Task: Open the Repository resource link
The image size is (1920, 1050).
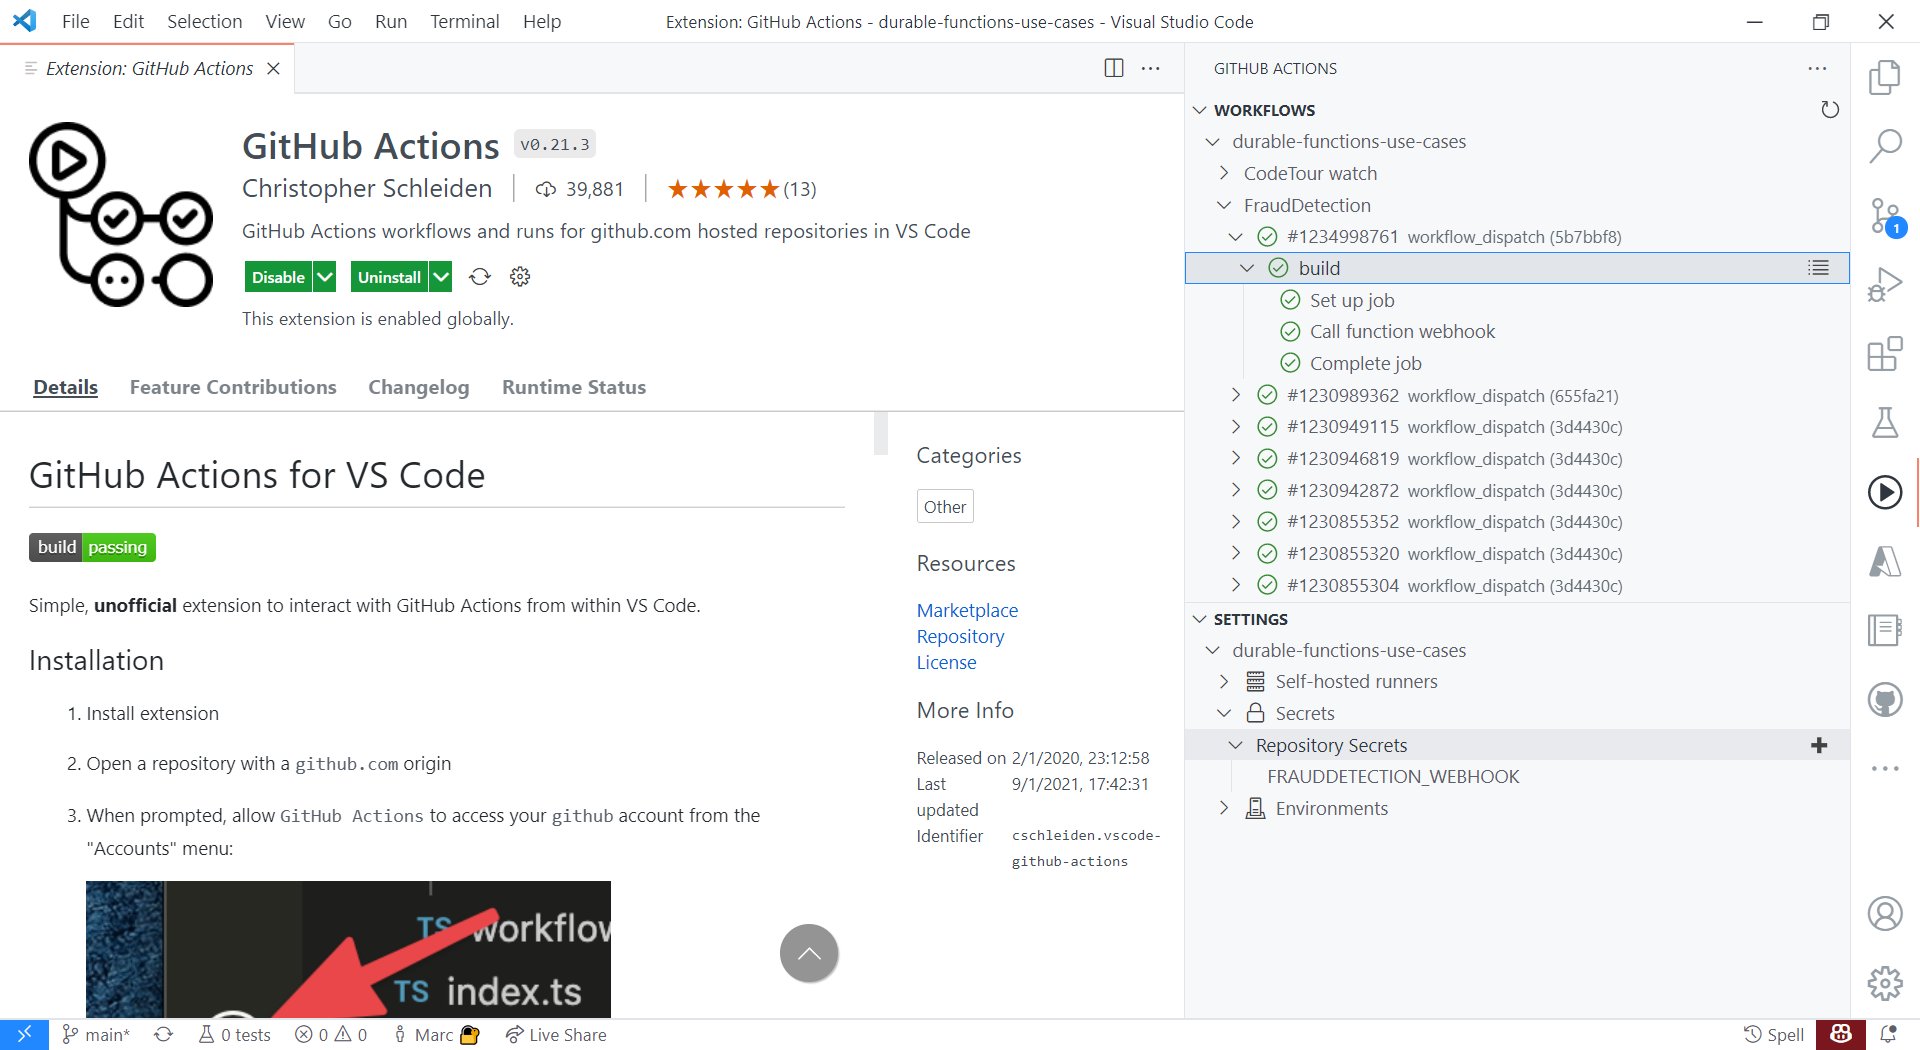Action: click(960, 636)
